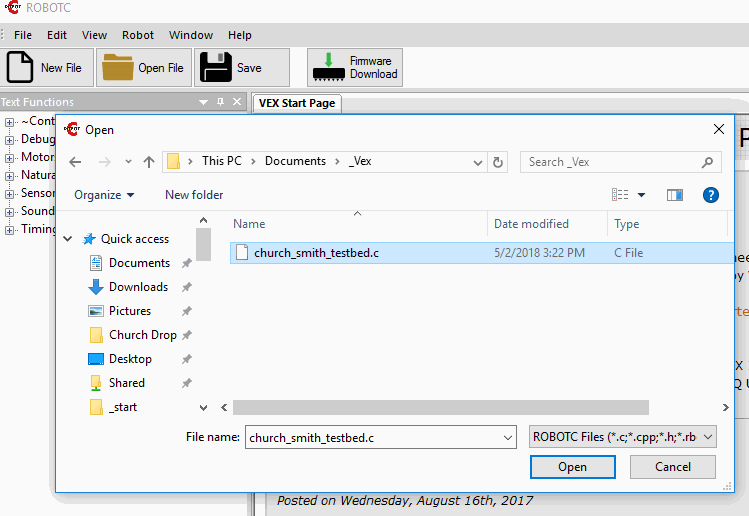Open the dialog Help question icon
This screenshot has width=749, height=516.
711,195
